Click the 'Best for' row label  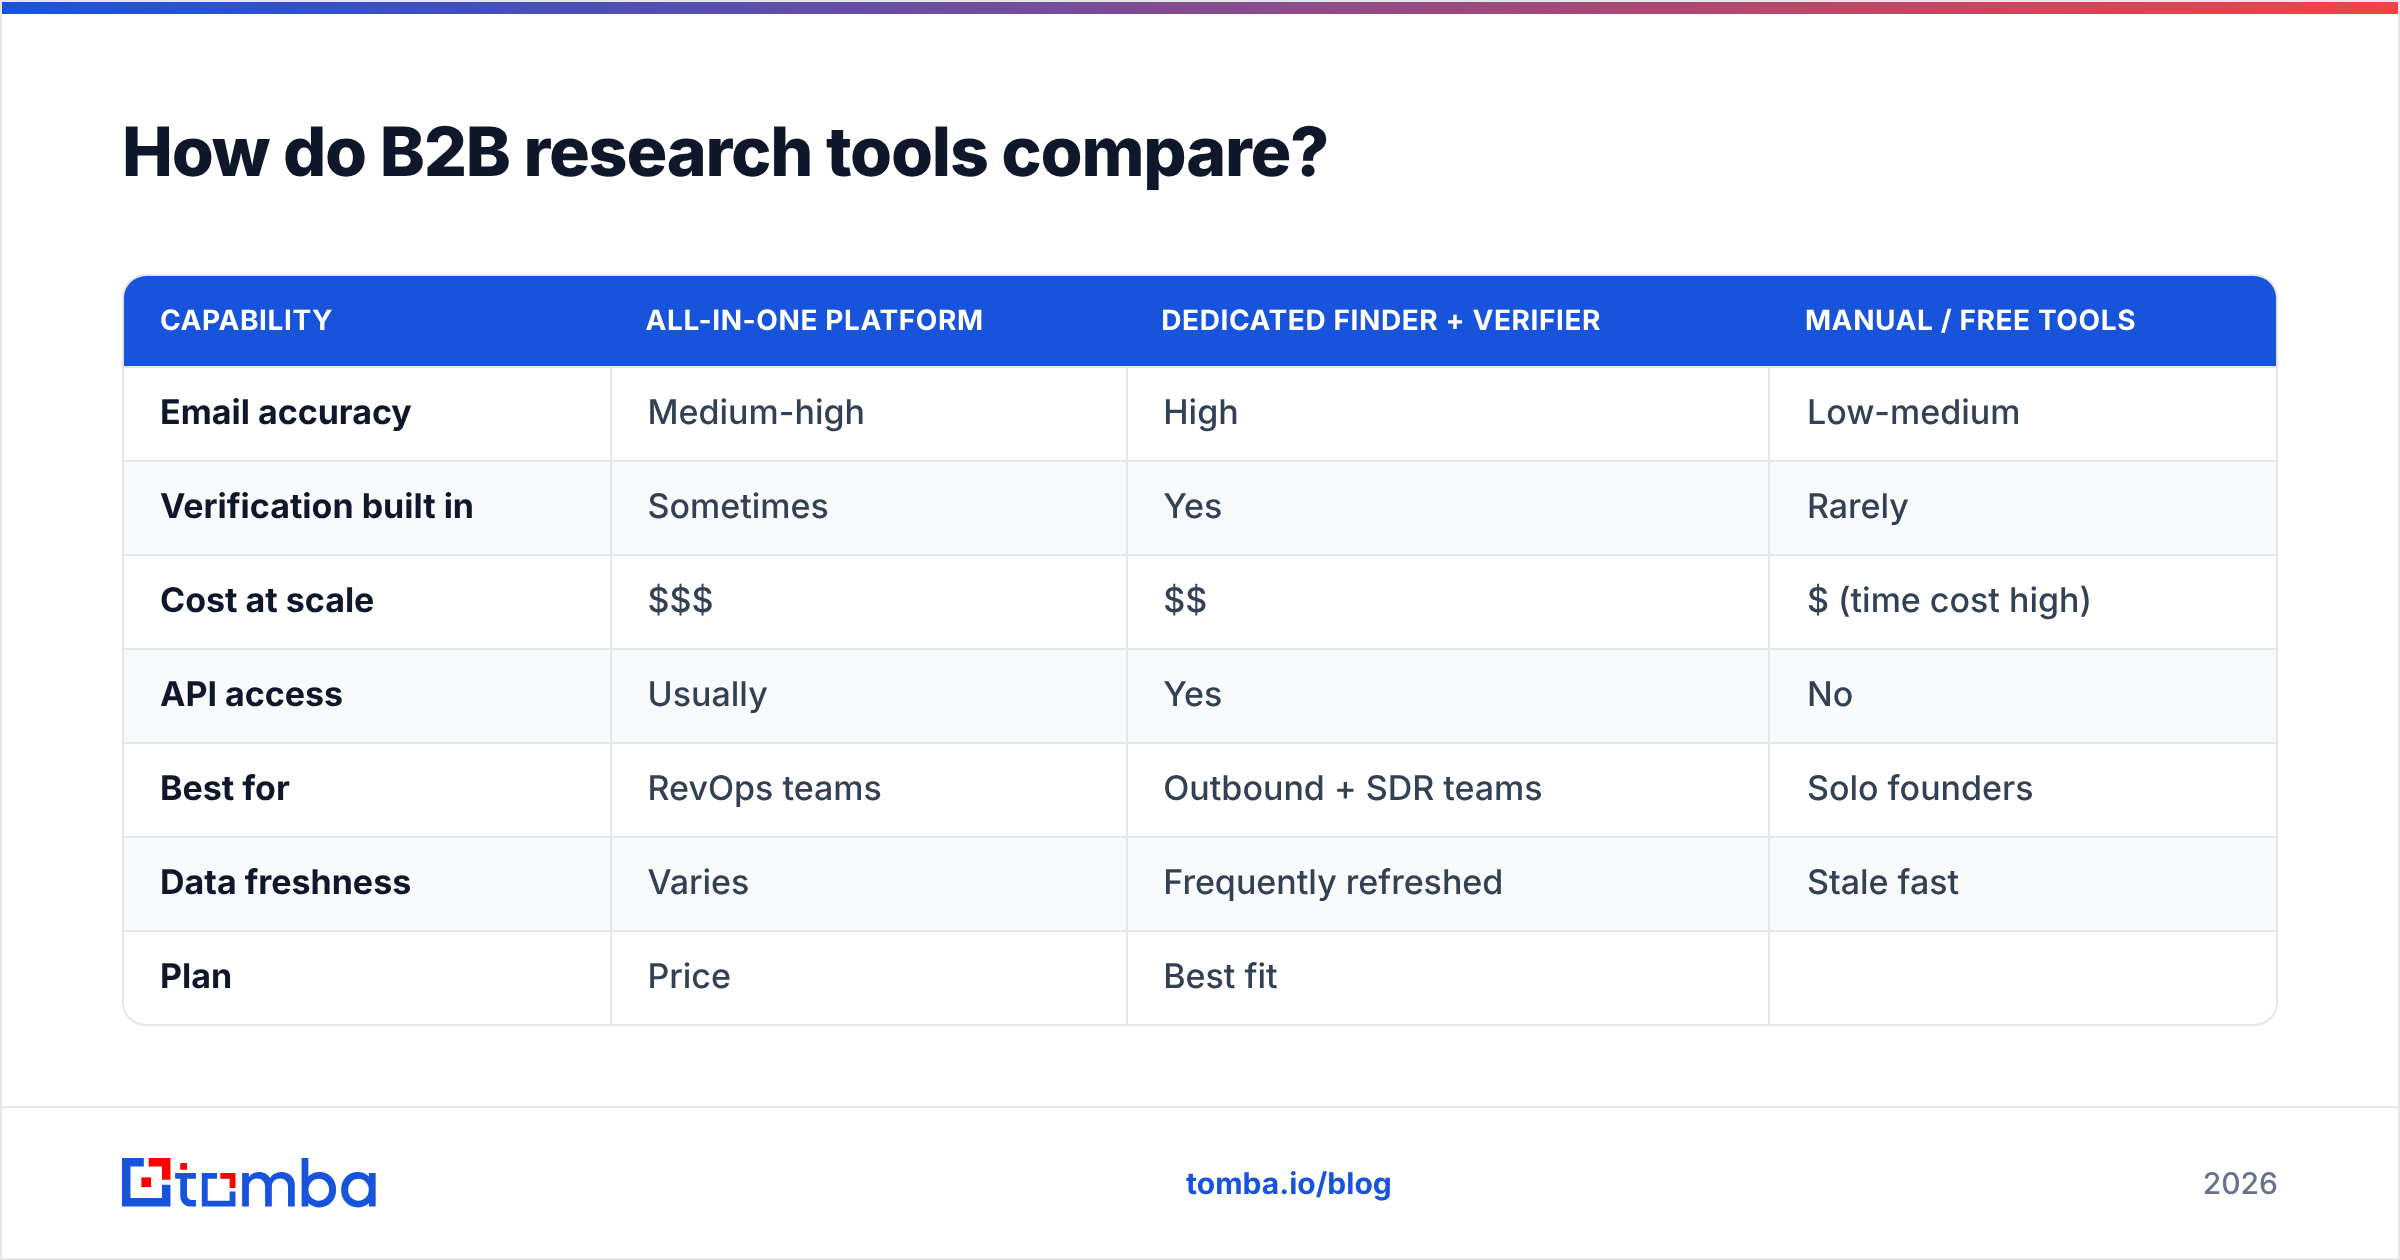coord(225,788)
